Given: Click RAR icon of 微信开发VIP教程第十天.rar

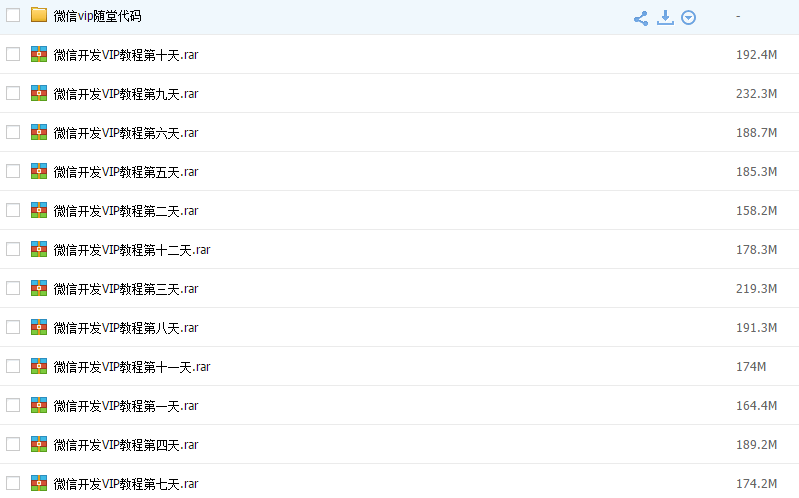Looking at the screenshot, I should tap(39, 54).
